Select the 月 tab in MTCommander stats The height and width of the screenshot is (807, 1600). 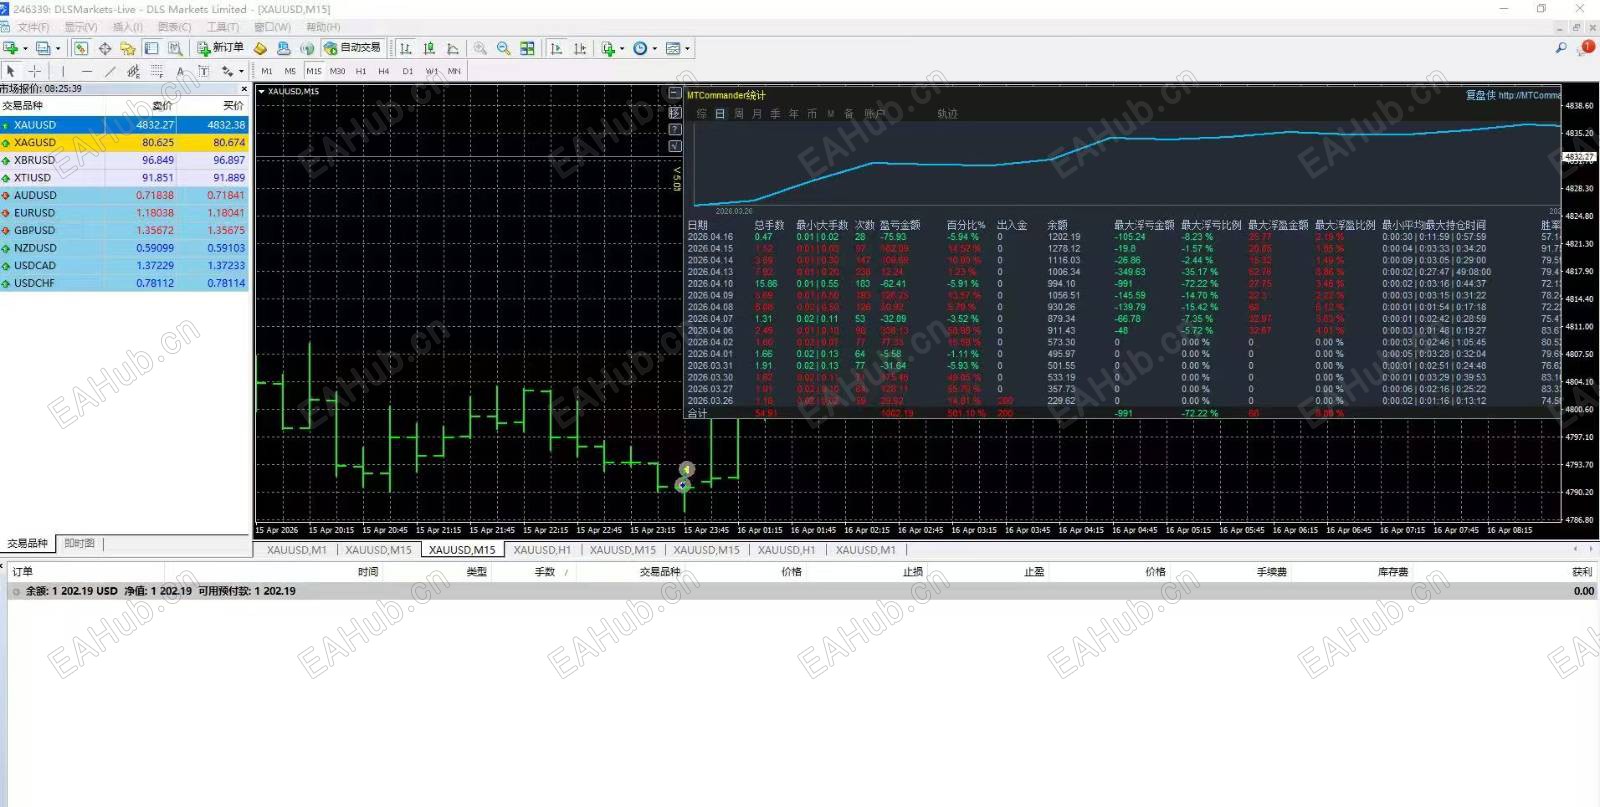757,114
